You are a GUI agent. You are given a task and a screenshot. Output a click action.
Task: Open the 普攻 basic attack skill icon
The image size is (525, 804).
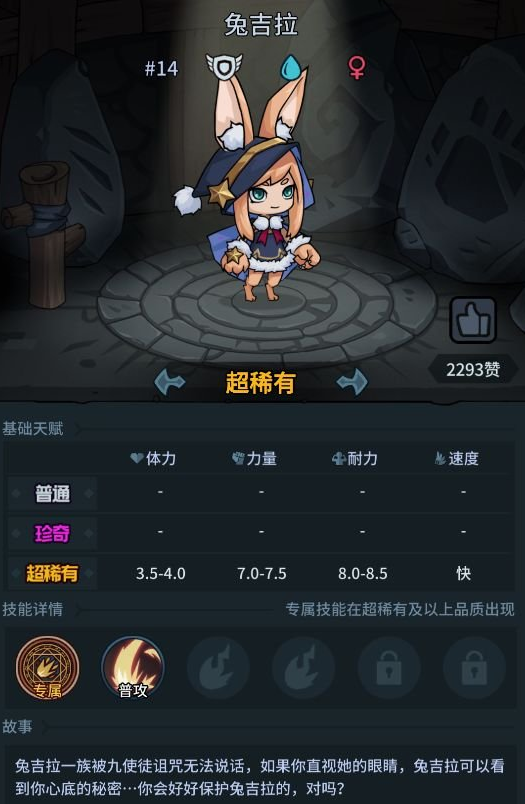click(133, 668)
